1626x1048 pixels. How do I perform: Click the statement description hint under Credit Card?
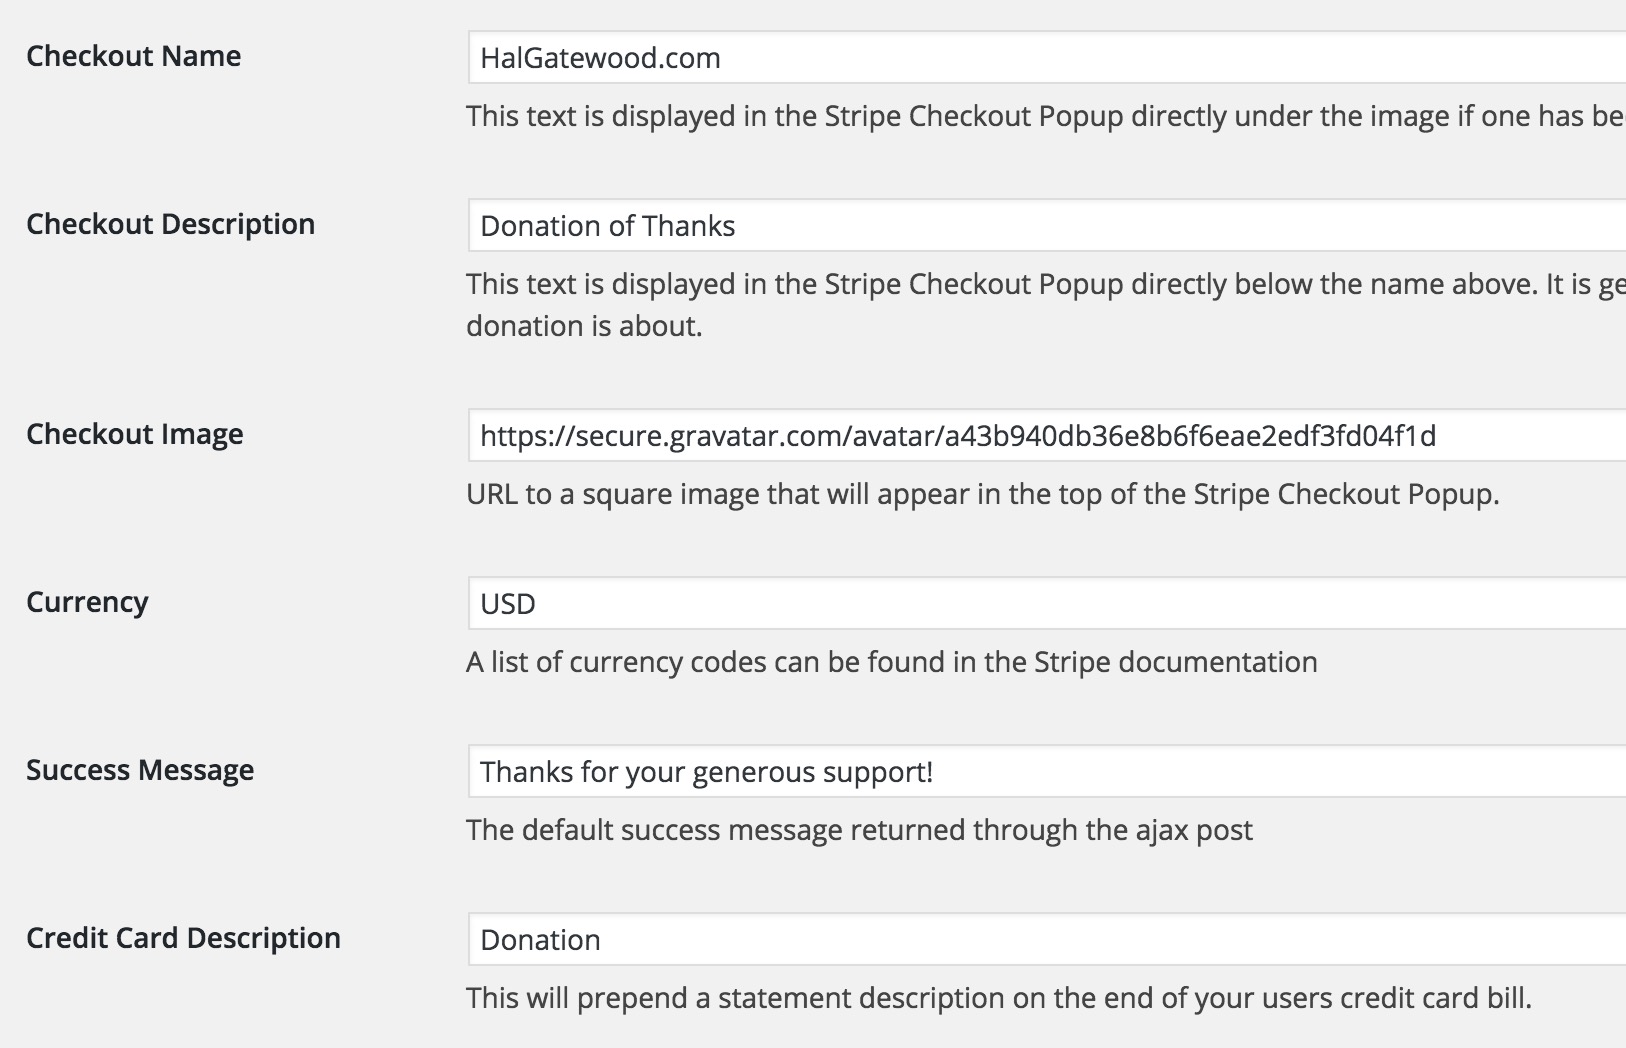pos(999,998)
